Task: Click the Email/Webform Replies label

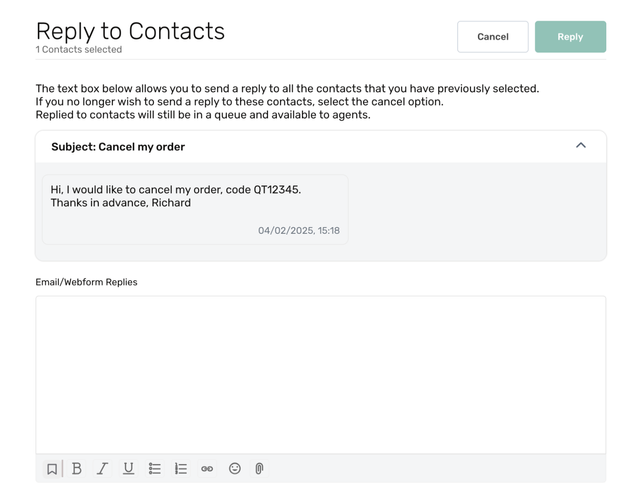Action: tap(86, 282)
